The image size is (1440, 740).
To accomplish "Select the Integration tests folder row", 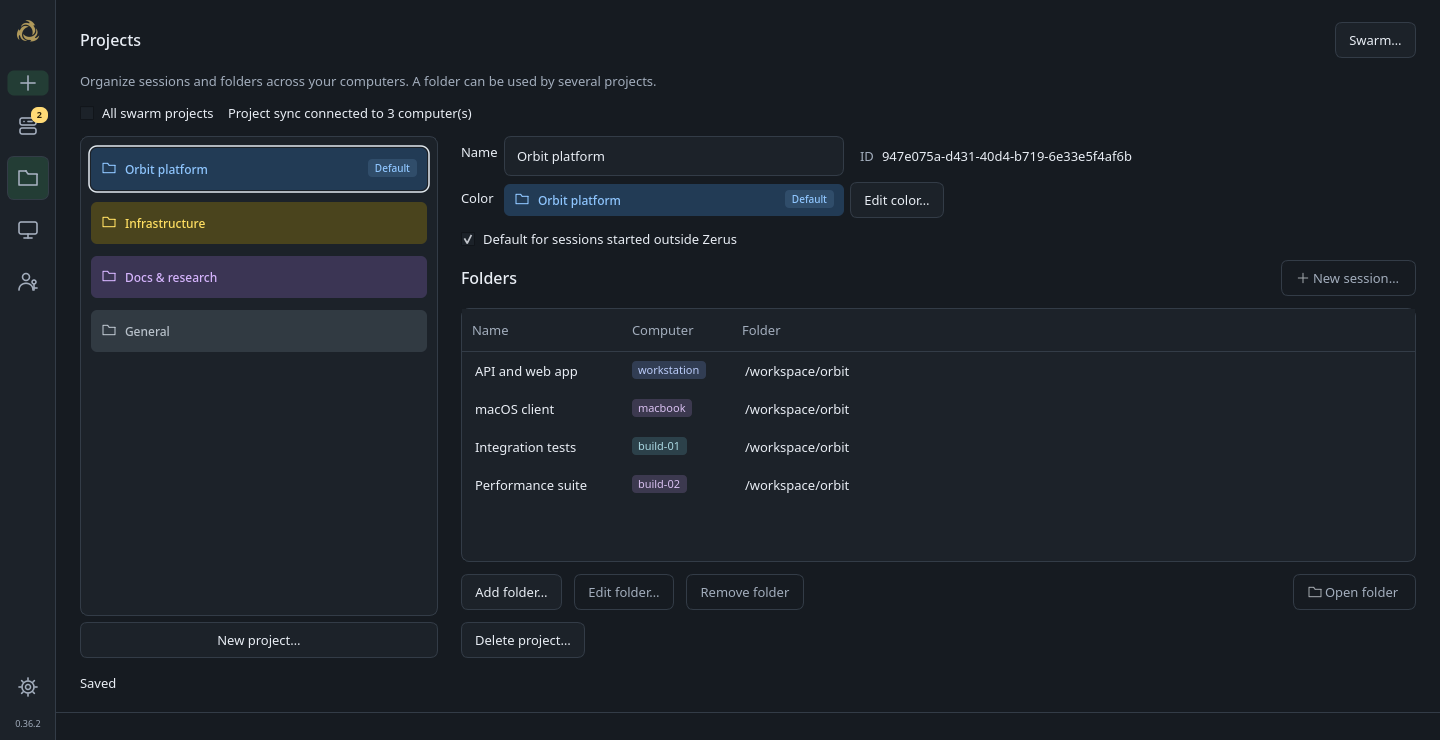I will click(938, 447).
